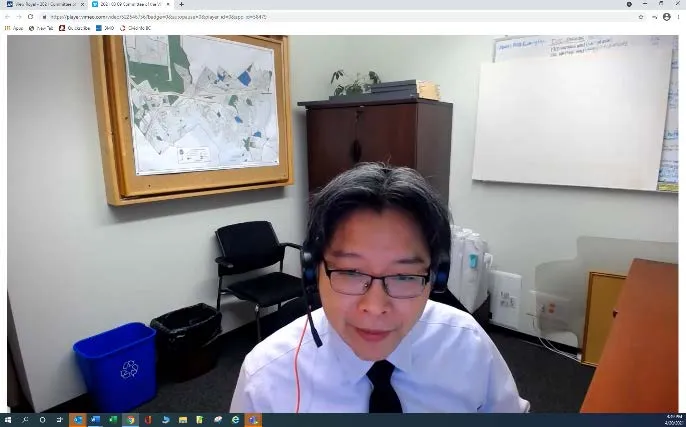This screenshot has width=686, height=427.
Task: Go forward to the next page
Action: (x=19, y=17)
